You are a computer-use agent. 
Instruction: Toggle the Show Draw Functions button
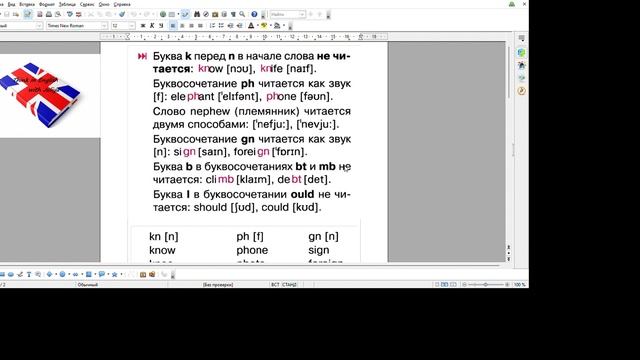184,14
